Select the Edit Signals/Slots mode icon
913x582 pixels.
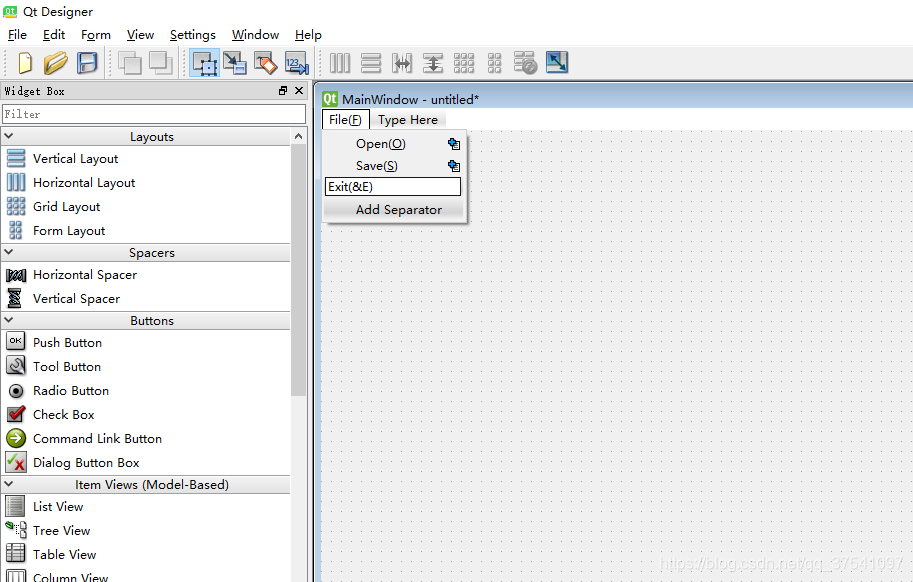(x=235, y=63)
